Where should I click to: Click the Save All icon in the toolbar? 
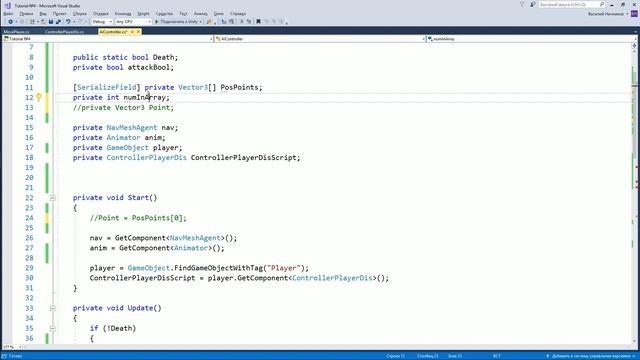point(58,22)
